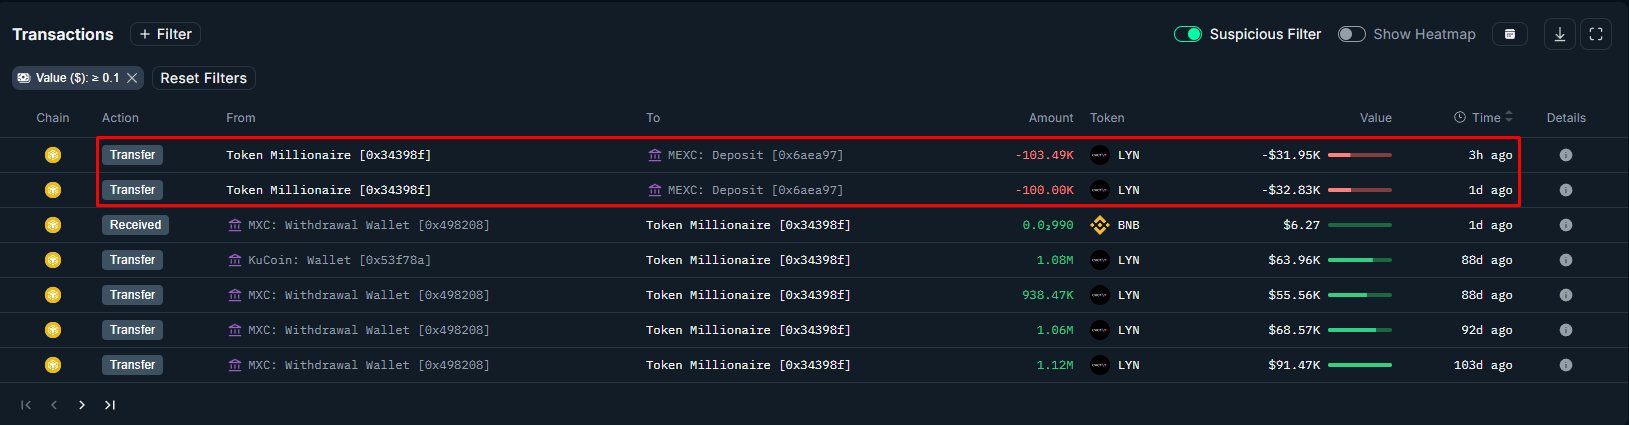Click value bar of the $91.47K row
Screen dimensions: 1629x425
[x=1359, y=365]
